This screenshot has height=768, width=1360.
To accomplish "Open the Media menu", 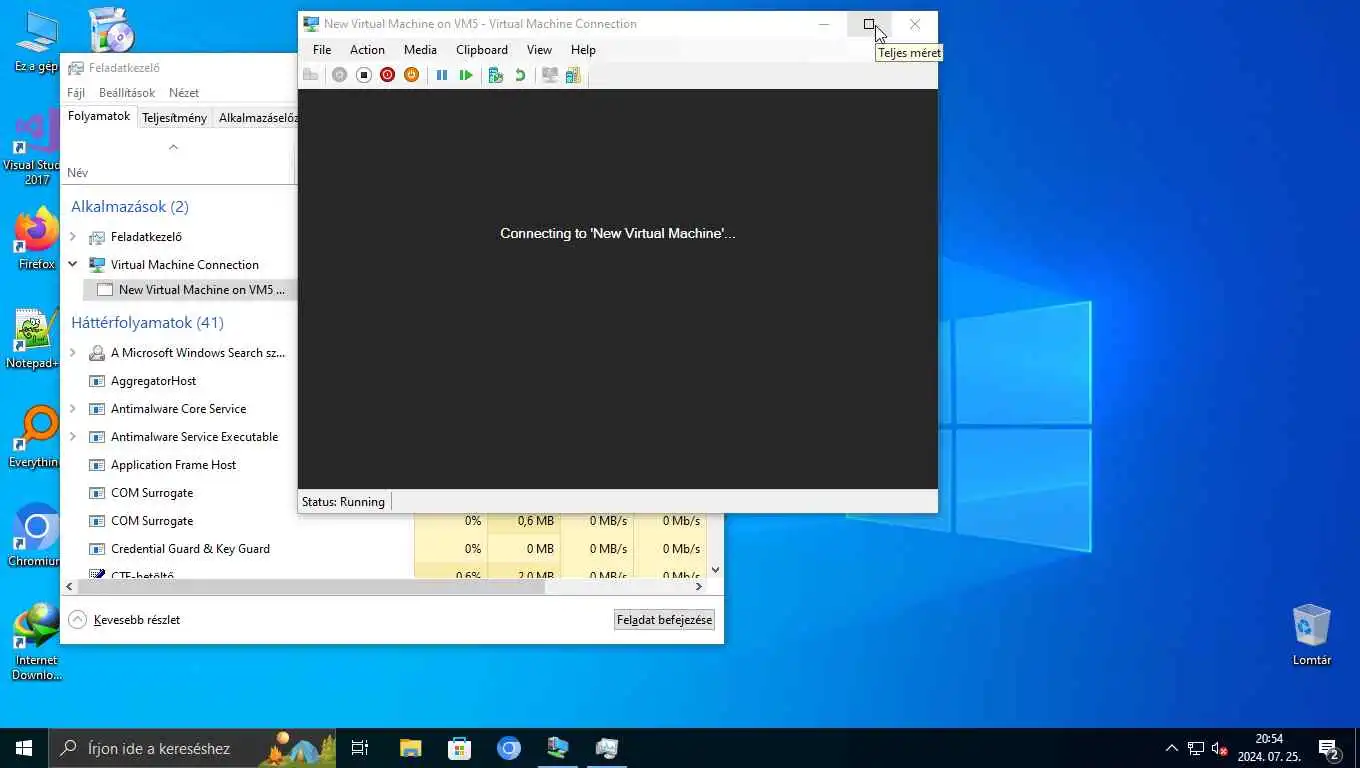I will pos(420,50).
